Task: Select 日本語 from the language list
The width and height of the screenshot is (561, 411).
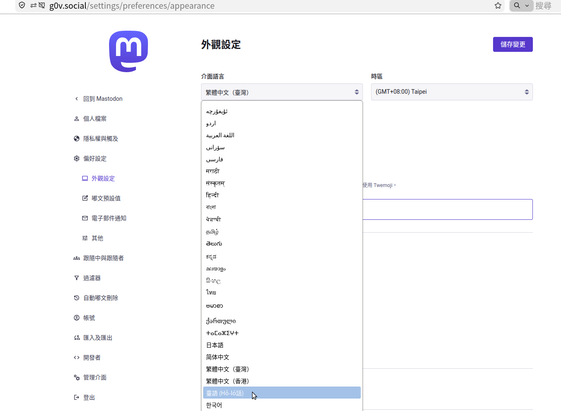Action: point(282,345)
